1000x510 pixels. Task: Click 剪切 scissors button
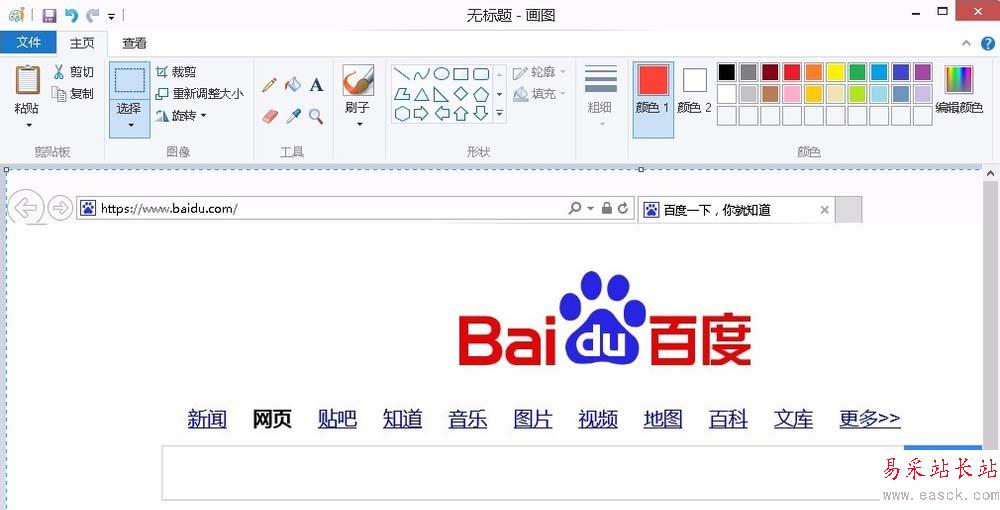[x=73, y=71]
